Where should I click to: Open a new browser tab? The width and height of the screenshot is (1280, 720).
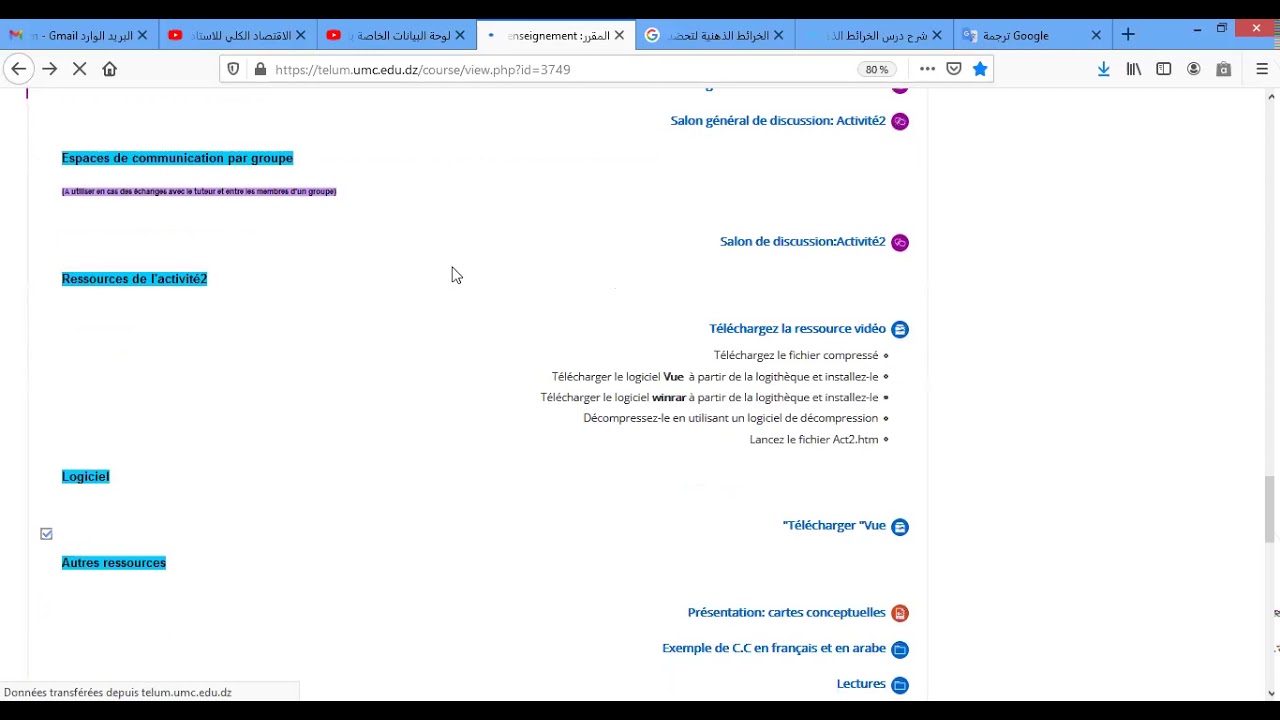(x=1128, y=35)
